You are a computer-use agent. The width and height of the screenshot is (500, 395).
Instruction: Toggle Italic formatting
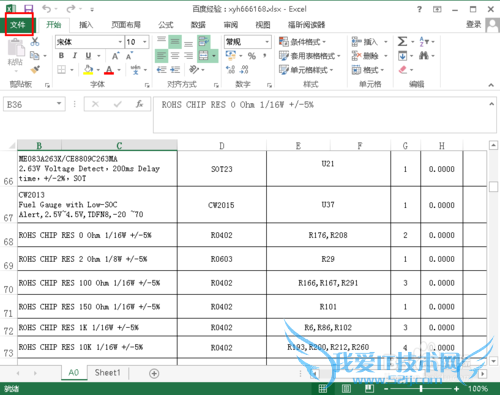[75, 56]
